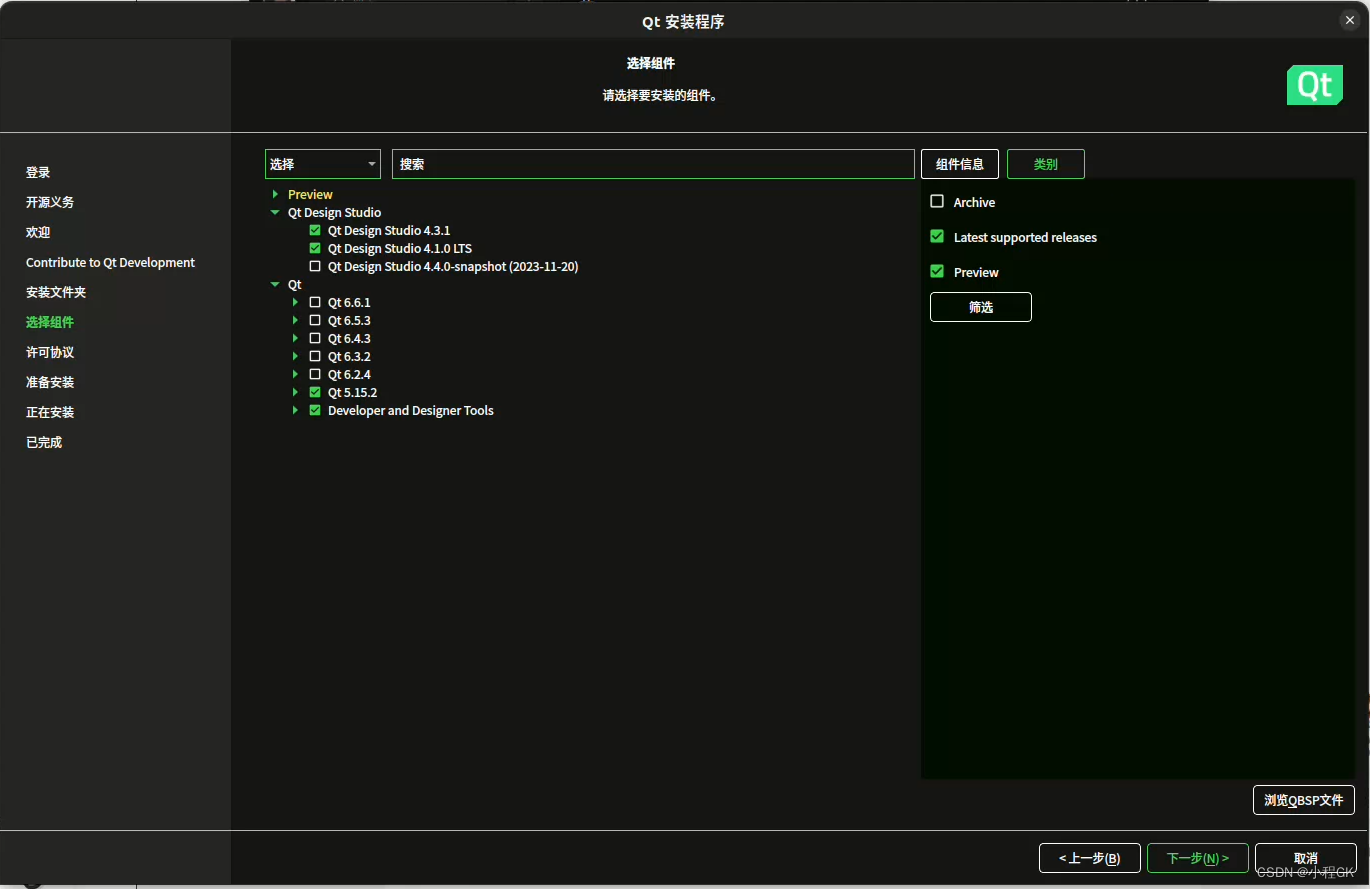Select the 已完成 step in sidebar
The width and height of the screenshot is (1370, 889).
[x=44, y=442]
